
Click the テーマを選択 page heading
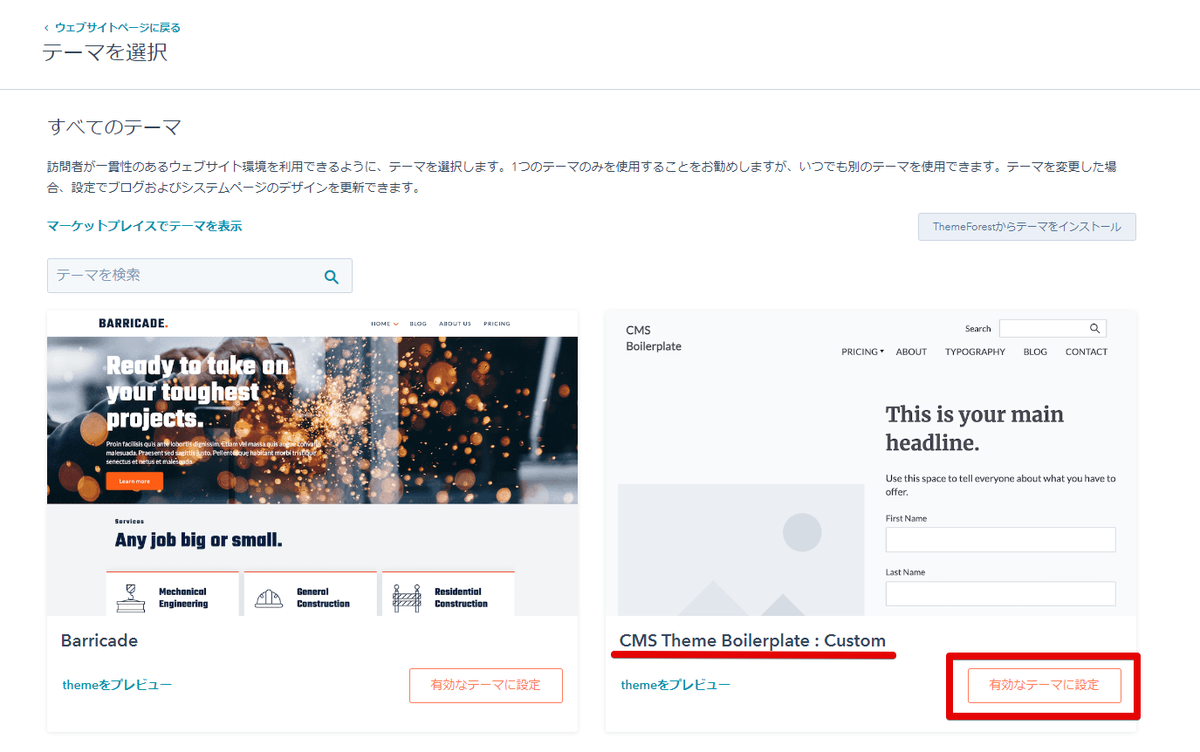coord(105,52)
